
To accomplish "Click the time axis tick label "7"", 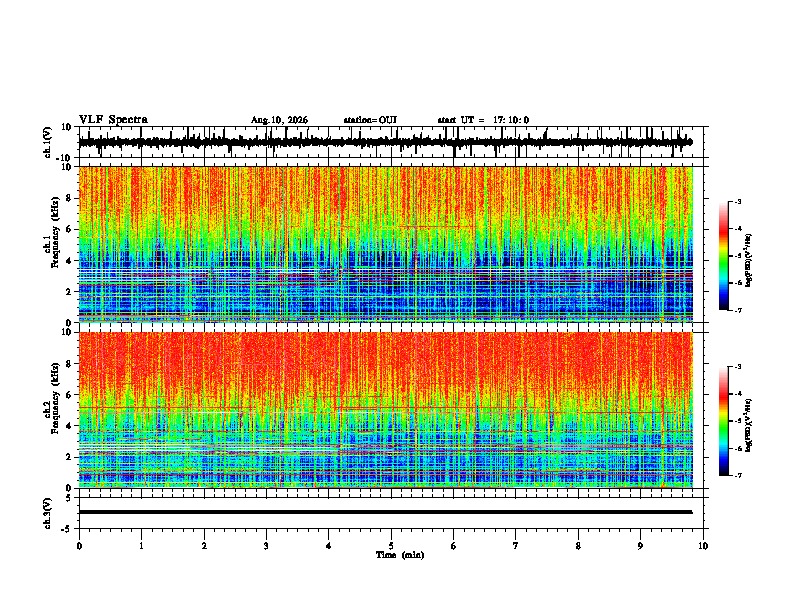I will tap(516, 546).
